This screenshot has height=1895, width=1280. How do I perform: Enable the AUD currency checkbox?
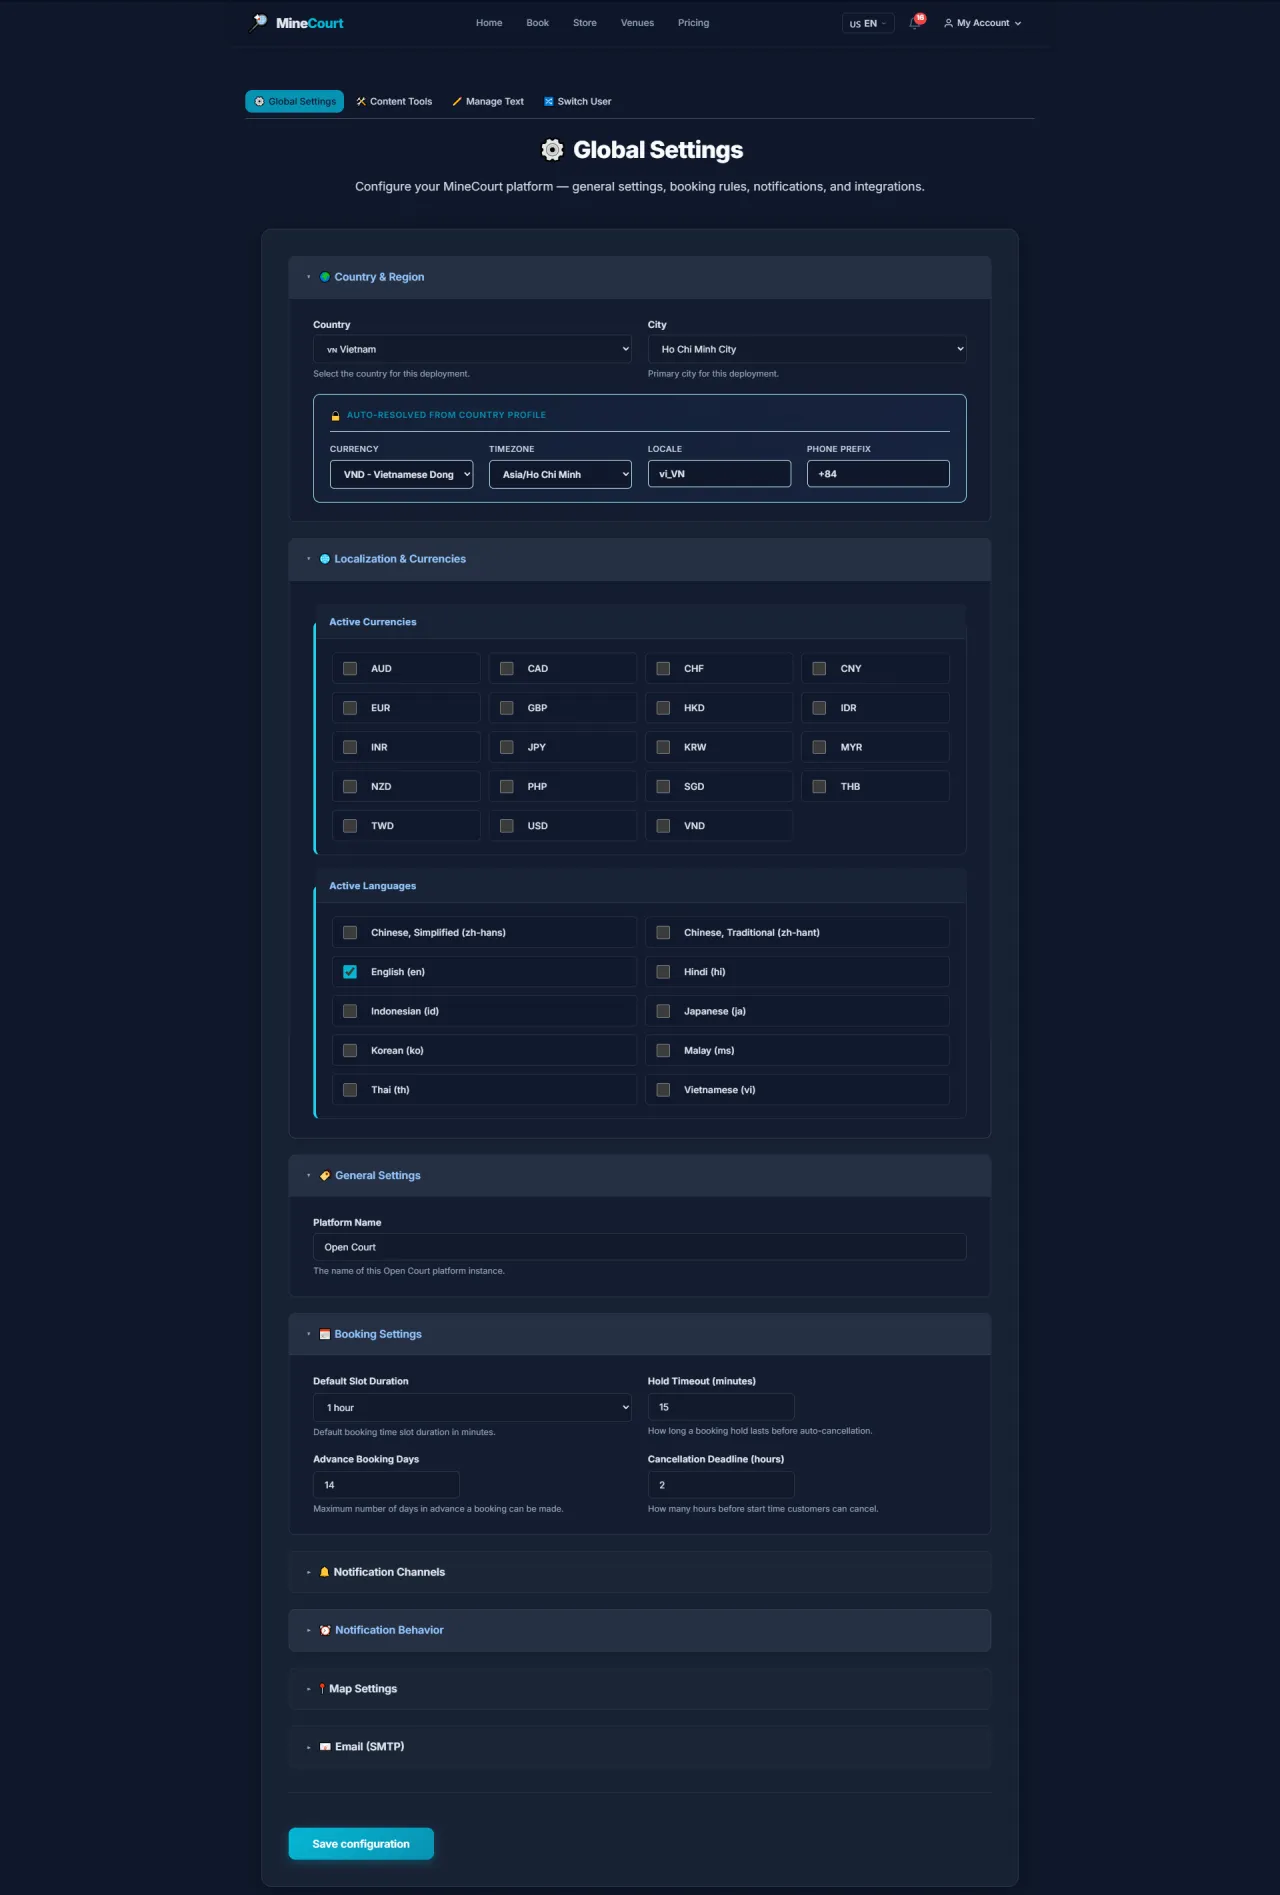pos(350,669)
